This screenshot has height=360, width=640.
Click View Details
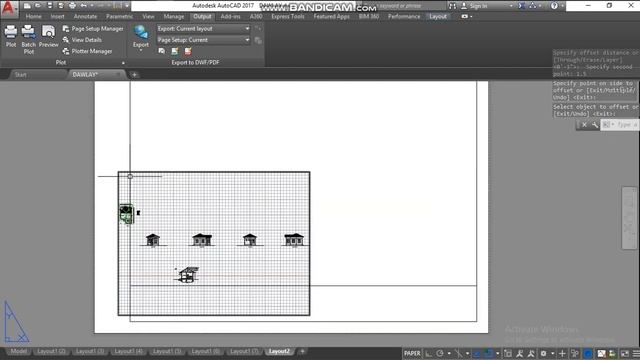tap(82, 40)
